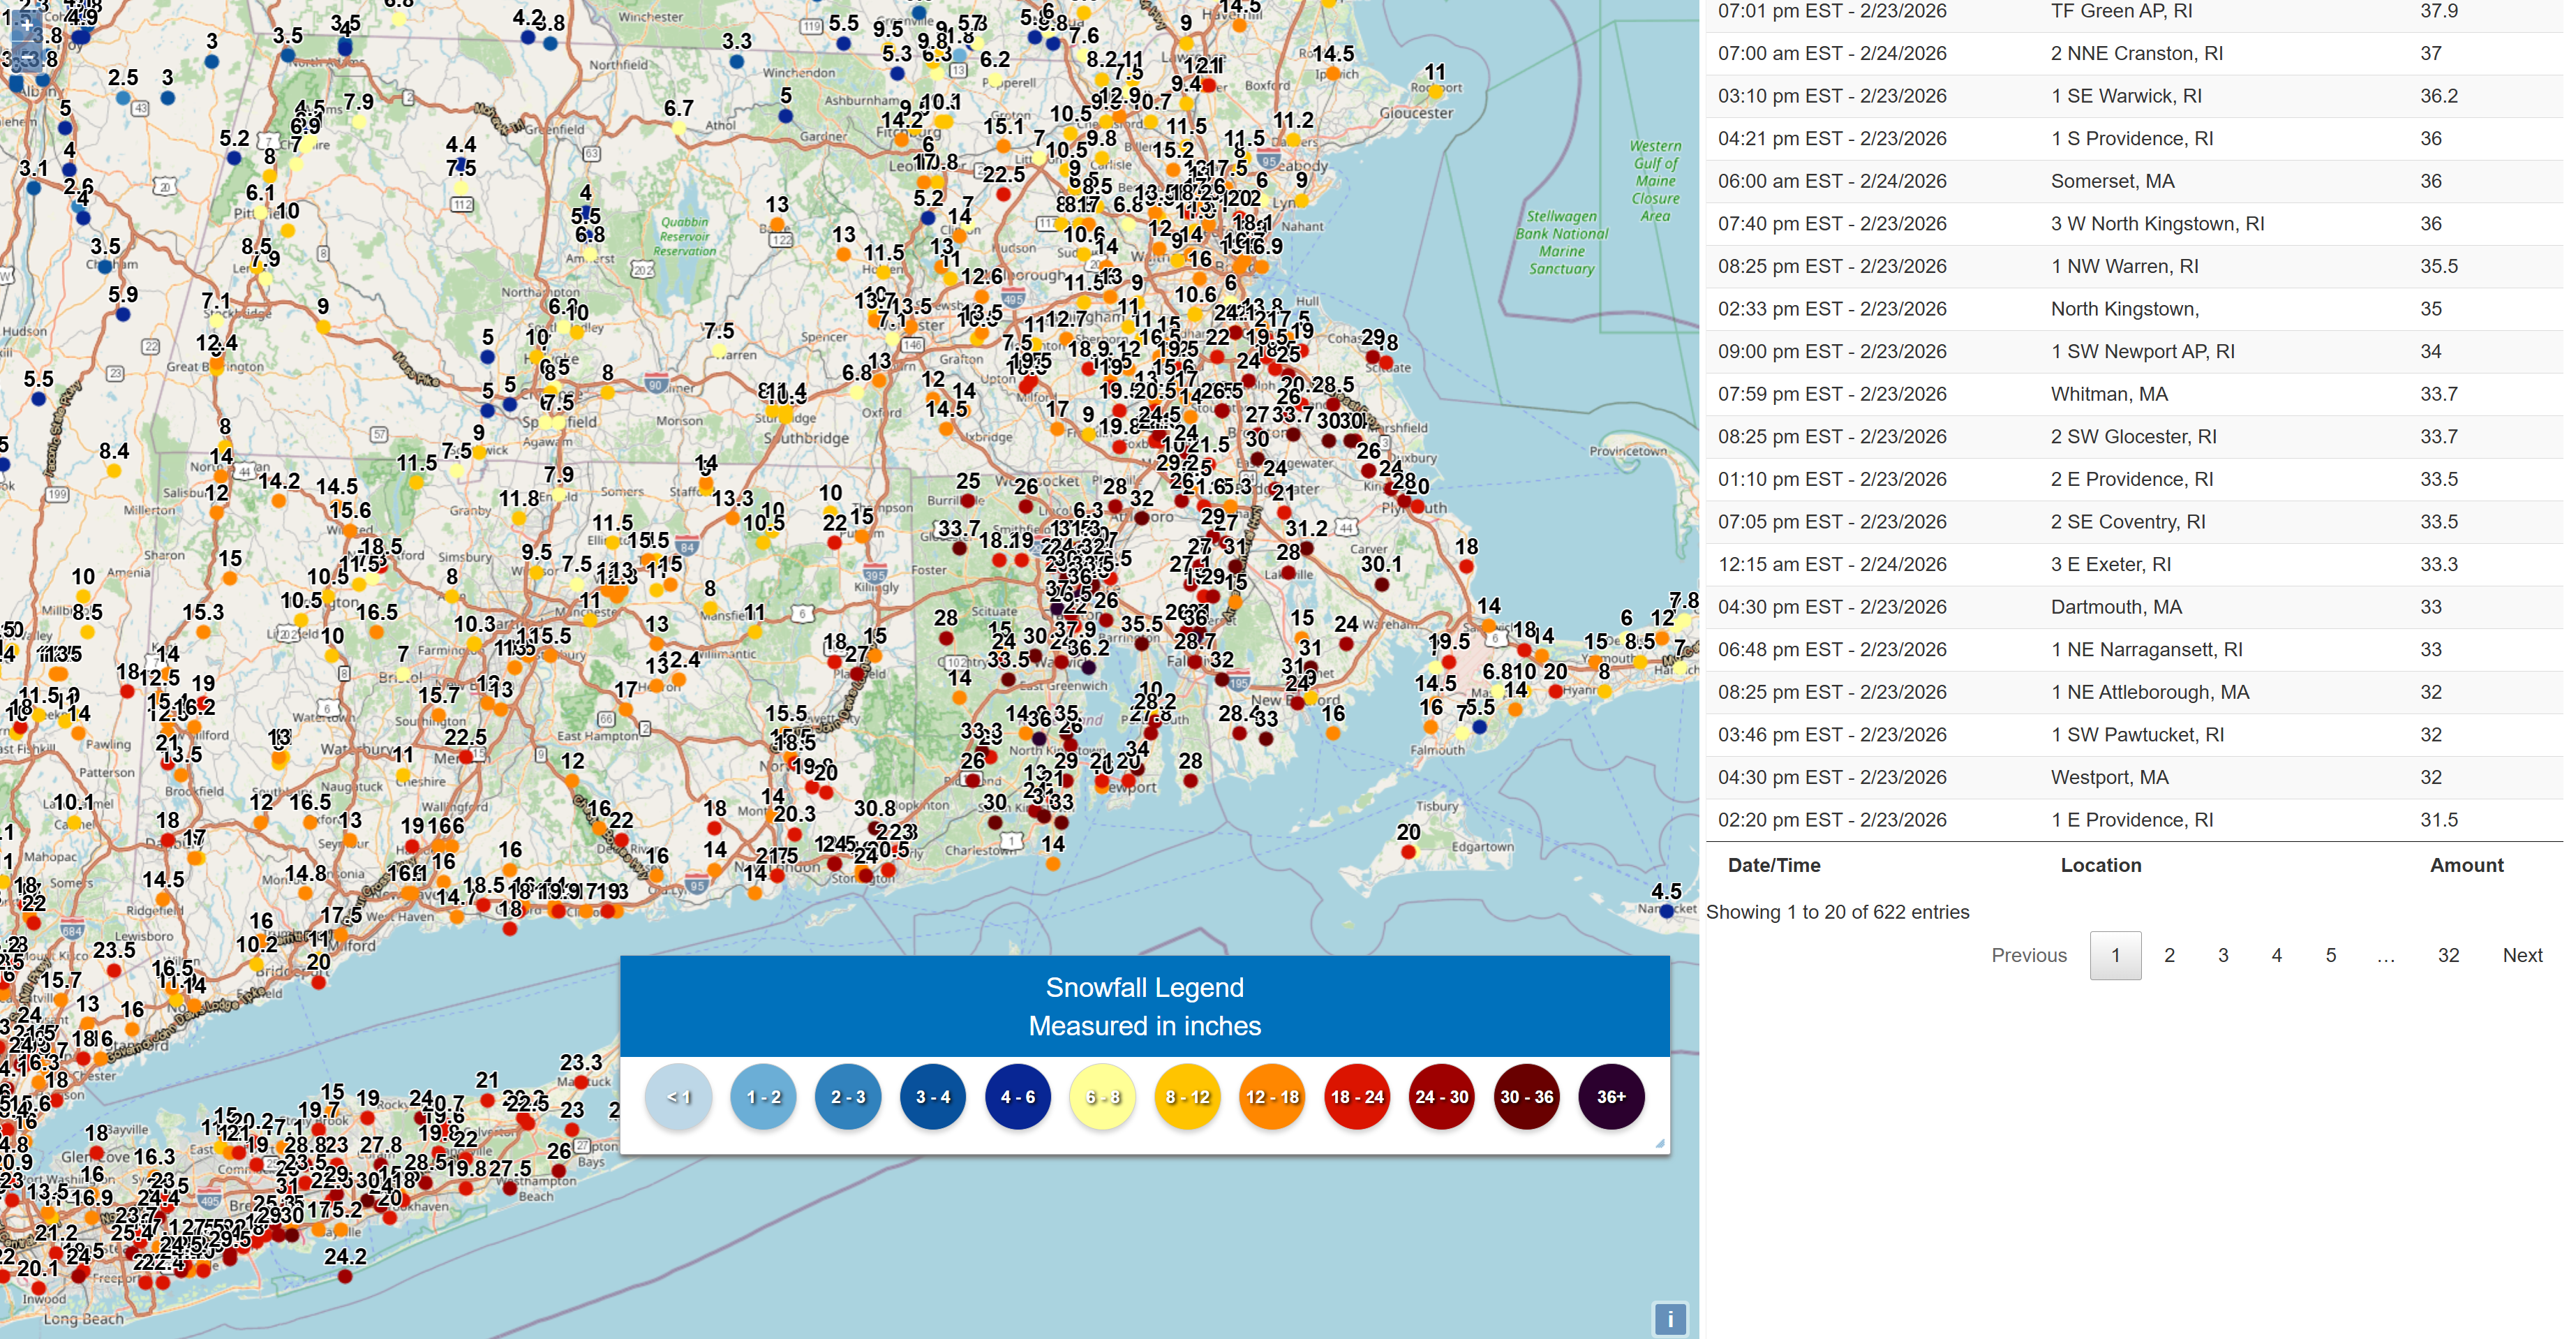Screen dimensions: 2576x1339
Task: Click the 24.2 marker near Long Island shore
Action: pos(345,1276)
